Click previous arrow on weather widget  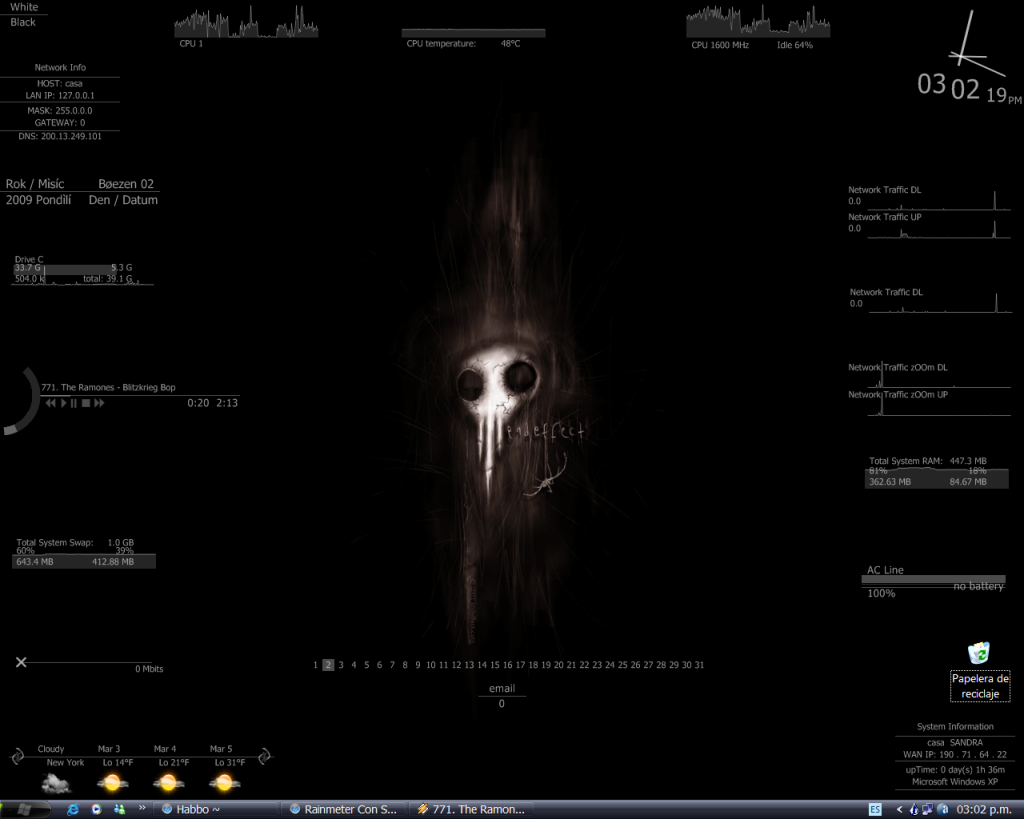point(18,756)
